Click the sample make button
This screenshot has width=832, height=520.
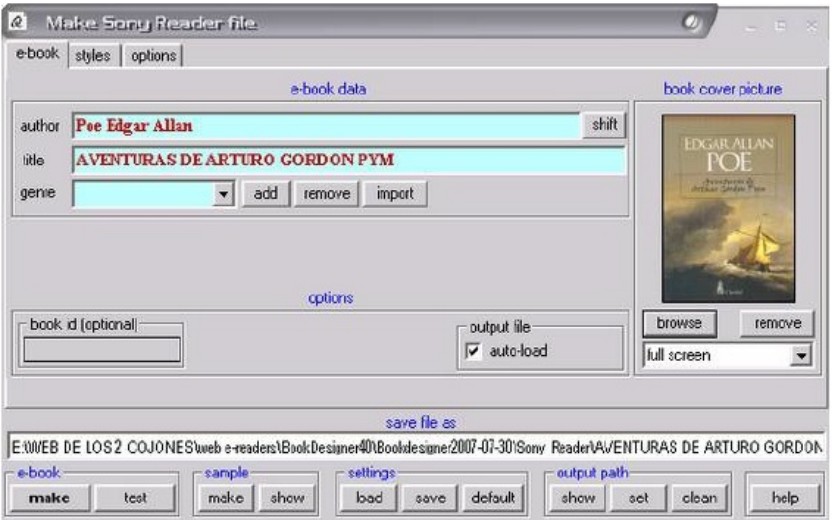coord(226,498)
